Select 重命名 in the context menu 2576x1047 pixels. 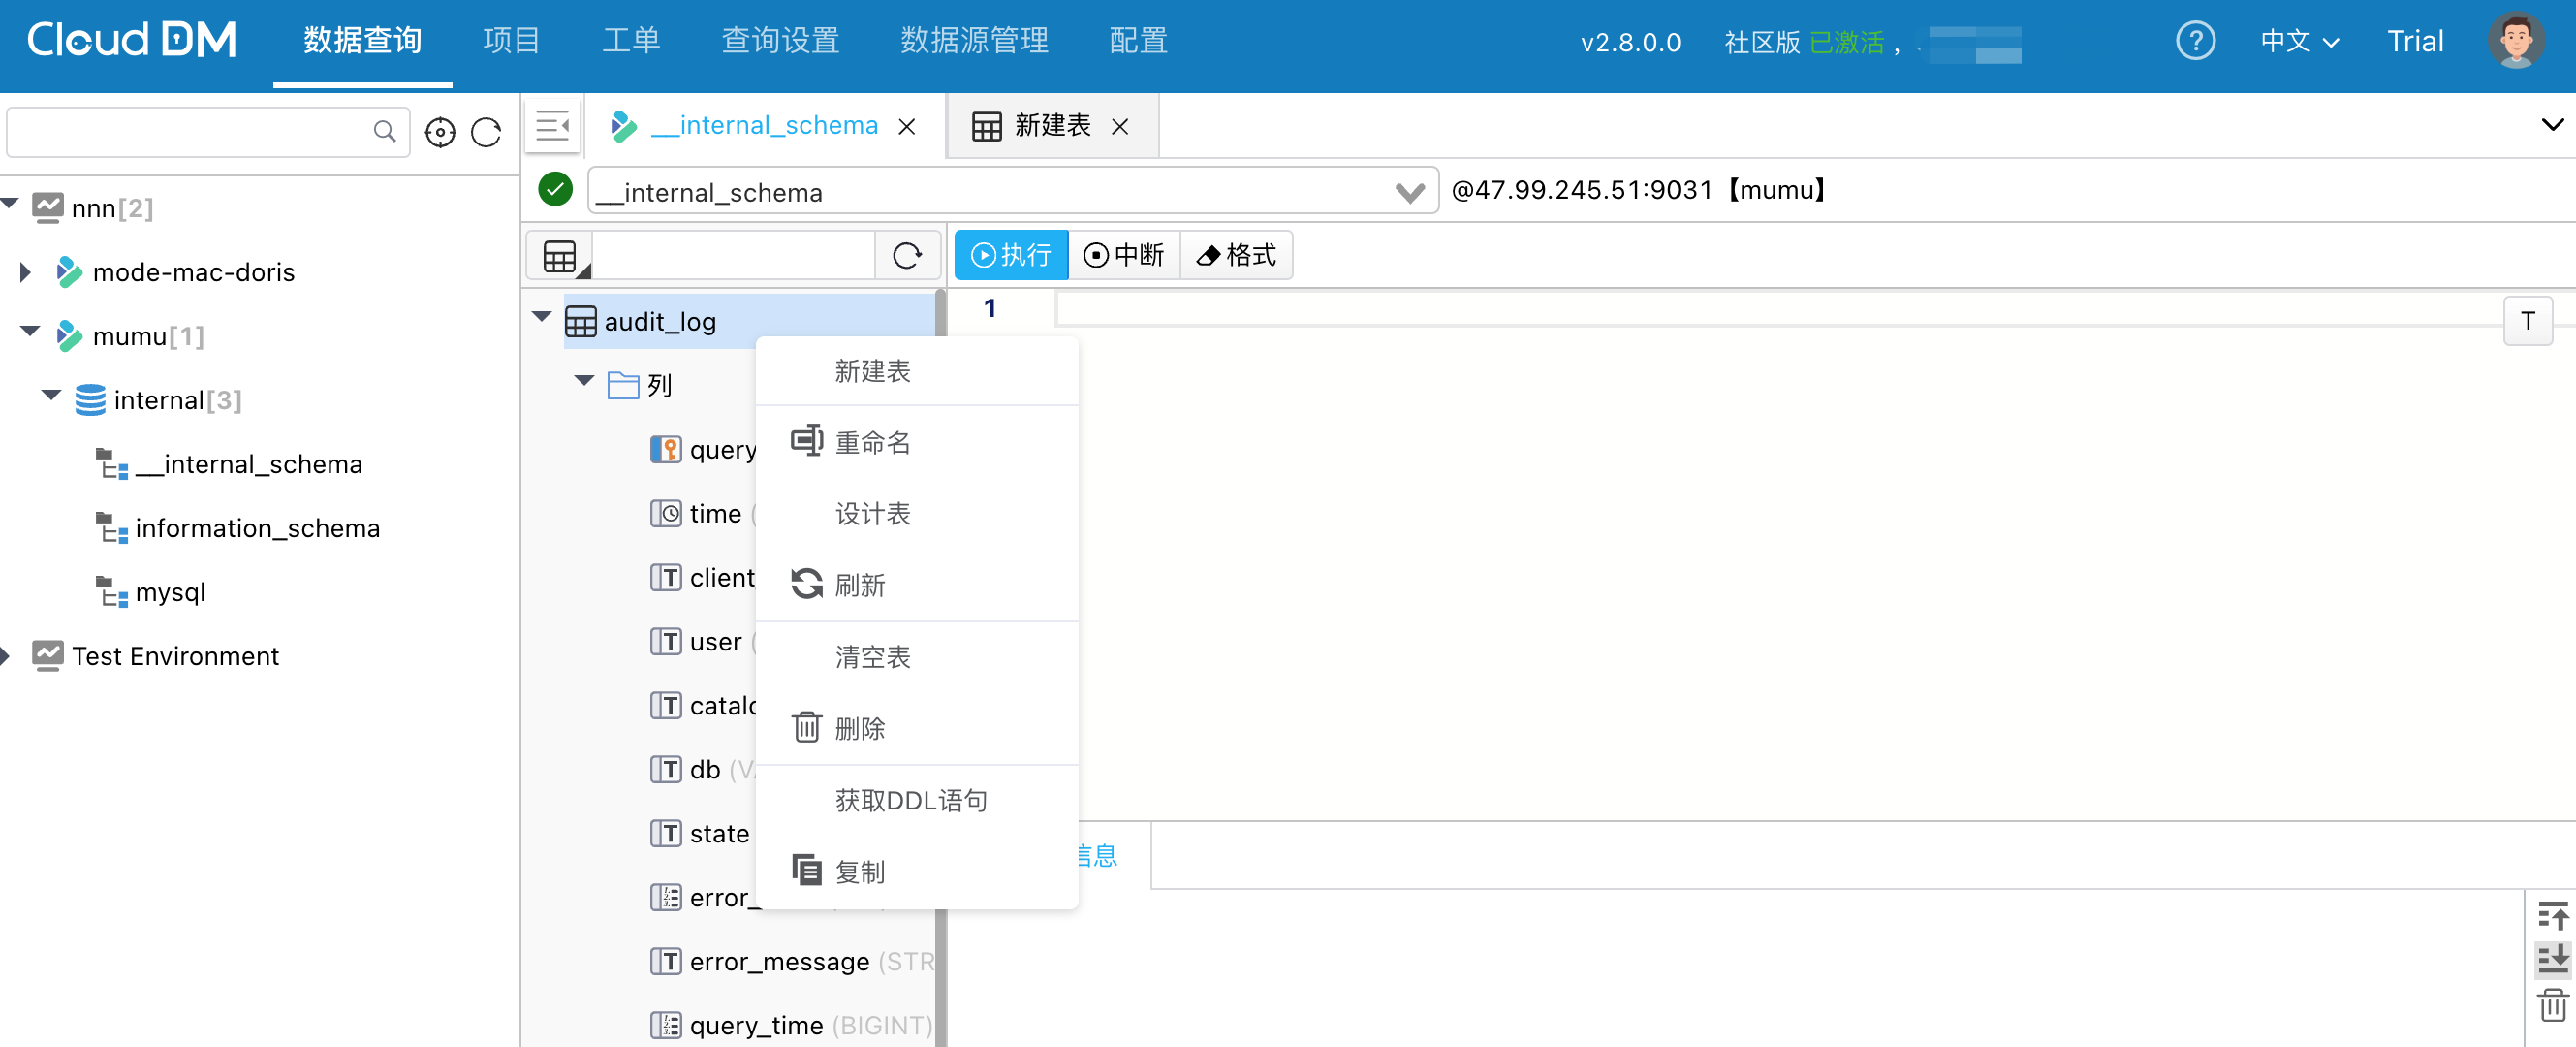pyautogui.click(x=872, y=442)
